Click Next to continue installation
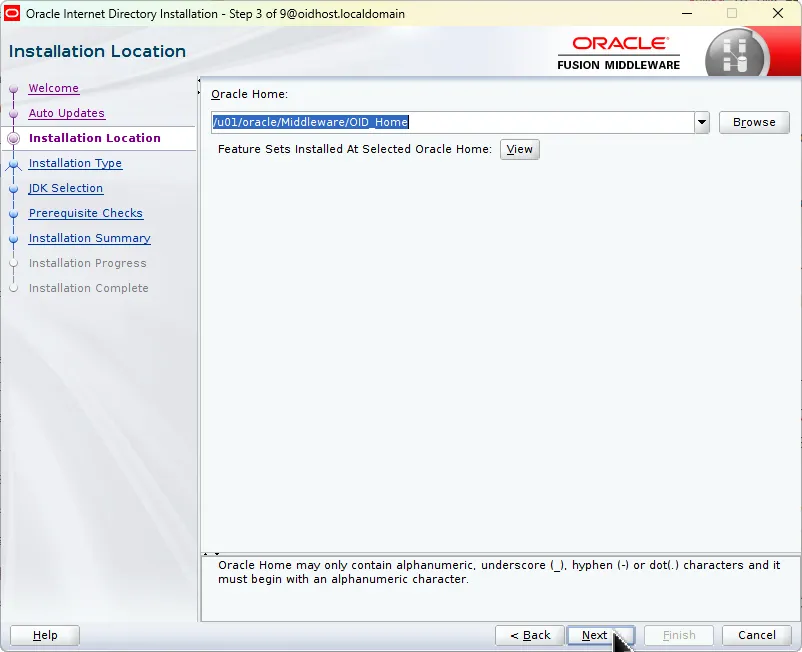The image size is (802, 652). pos(601,635)
